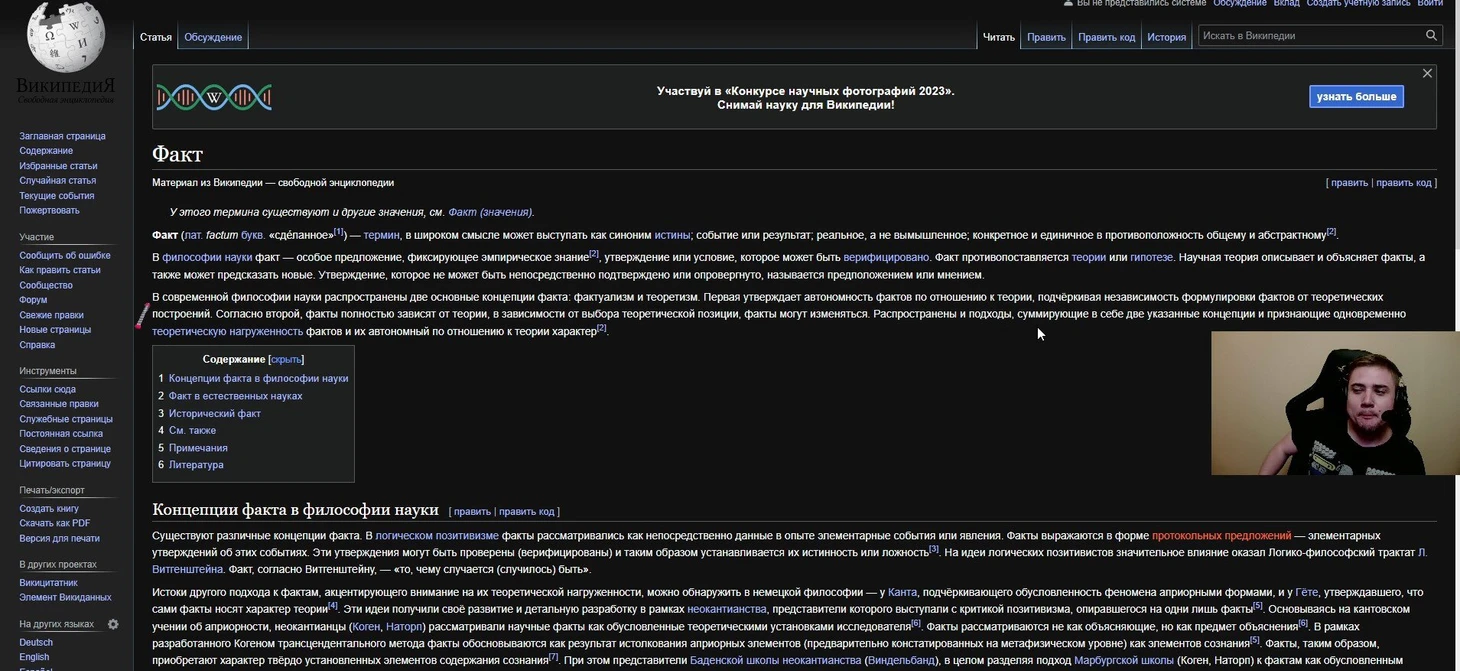Click in the Wikipedia search field
The height and width of the screenshot is (671, 1460).
point(1310,36)
